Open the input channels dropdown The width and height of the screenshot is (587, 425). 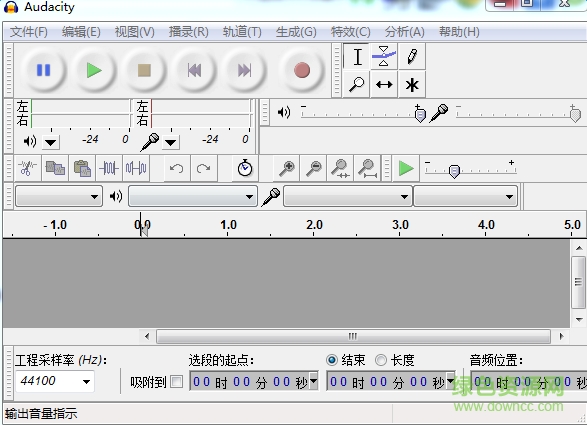(465, 196)
